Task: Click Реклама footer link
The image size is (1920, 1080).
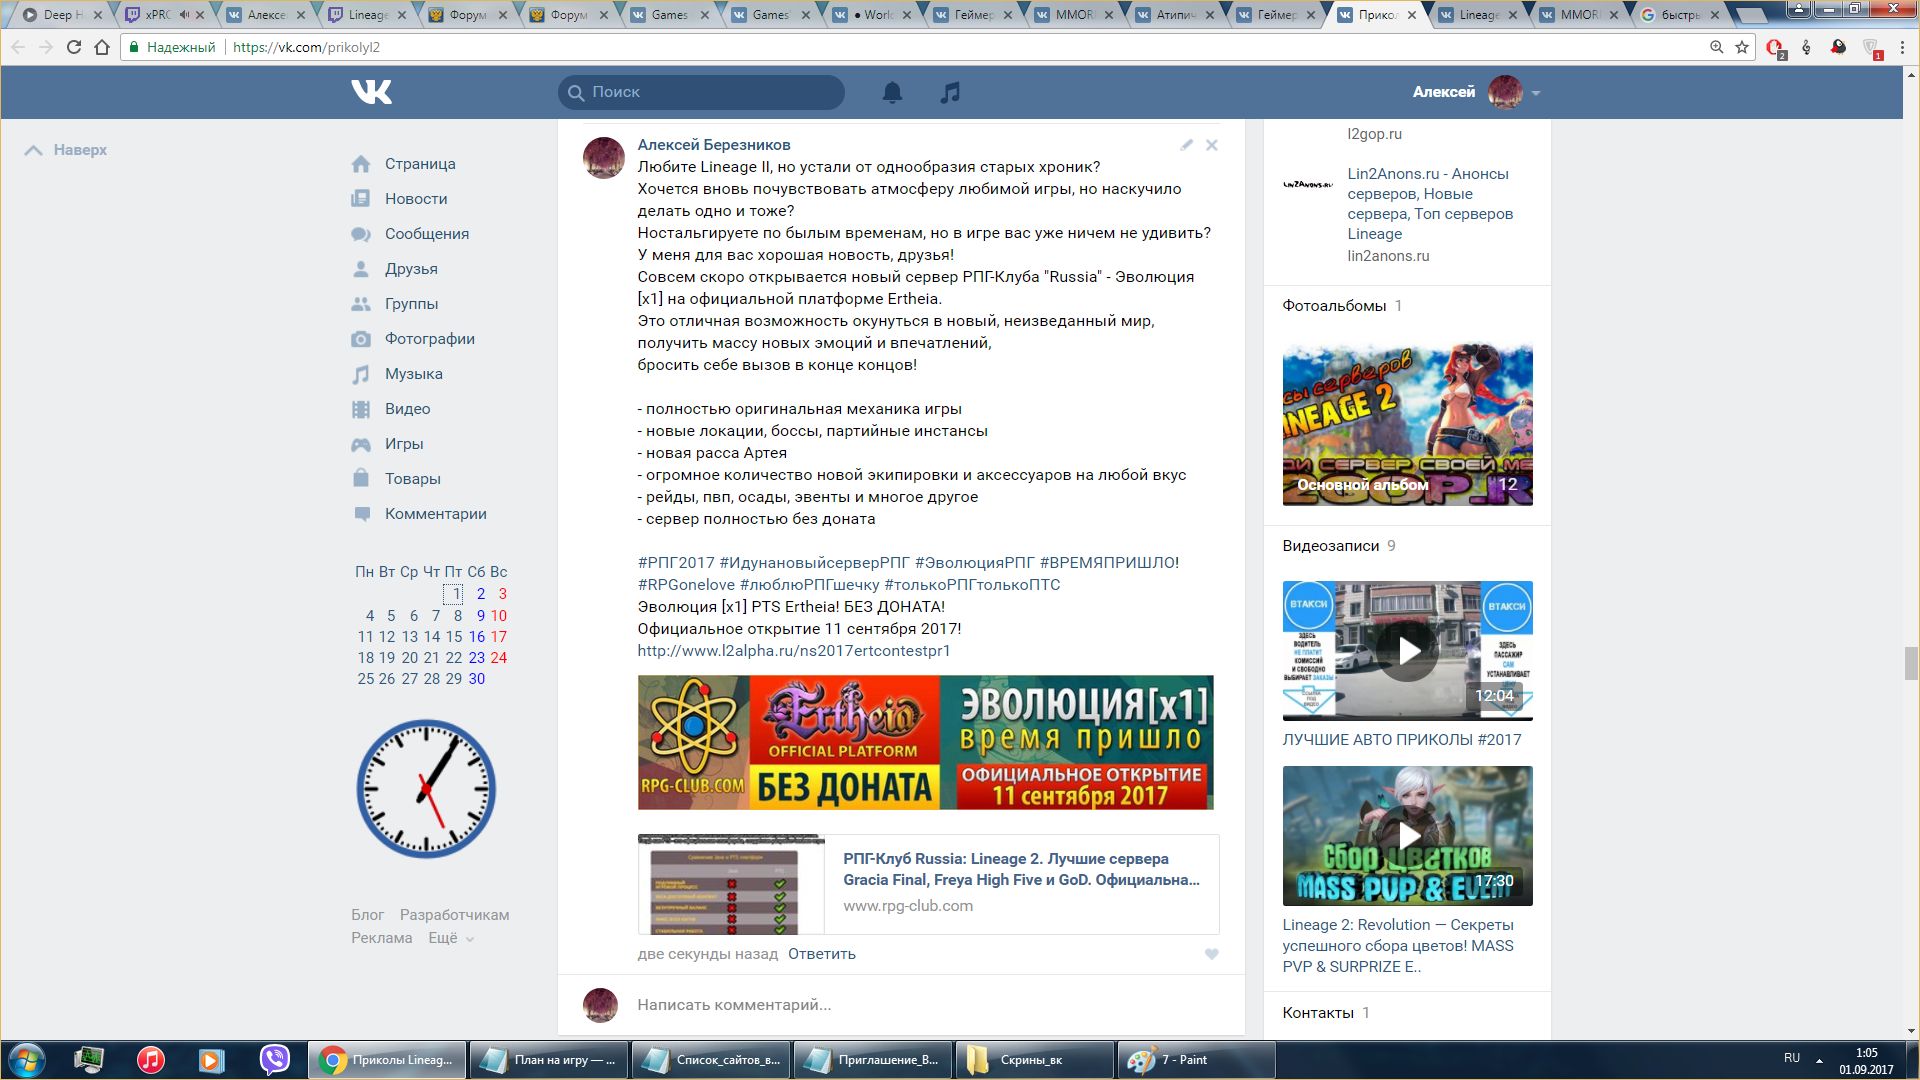Action: point(381,938)
